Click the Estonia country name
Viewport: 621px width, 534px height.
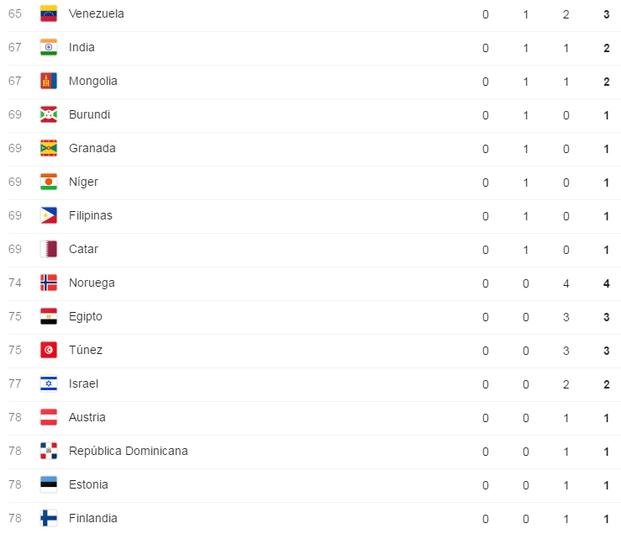coord(88,485)
